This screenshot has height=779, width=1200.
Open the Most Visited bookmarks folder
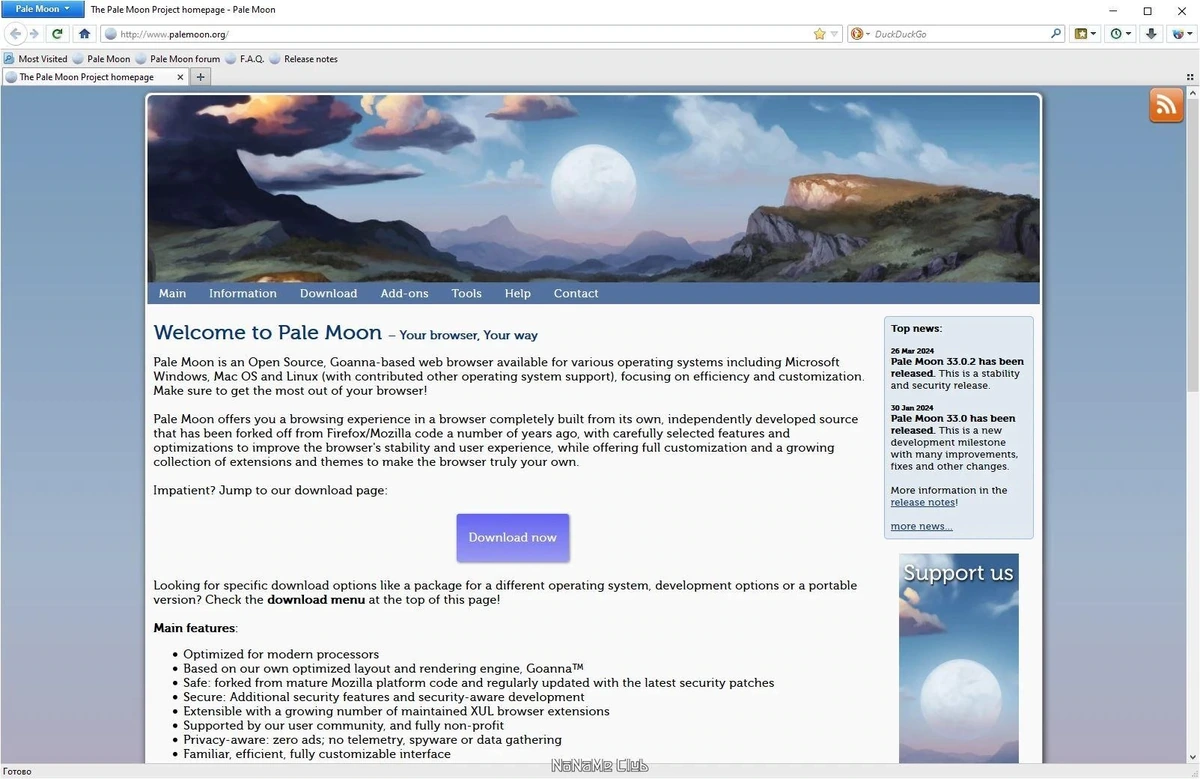(x=36, y=59)
